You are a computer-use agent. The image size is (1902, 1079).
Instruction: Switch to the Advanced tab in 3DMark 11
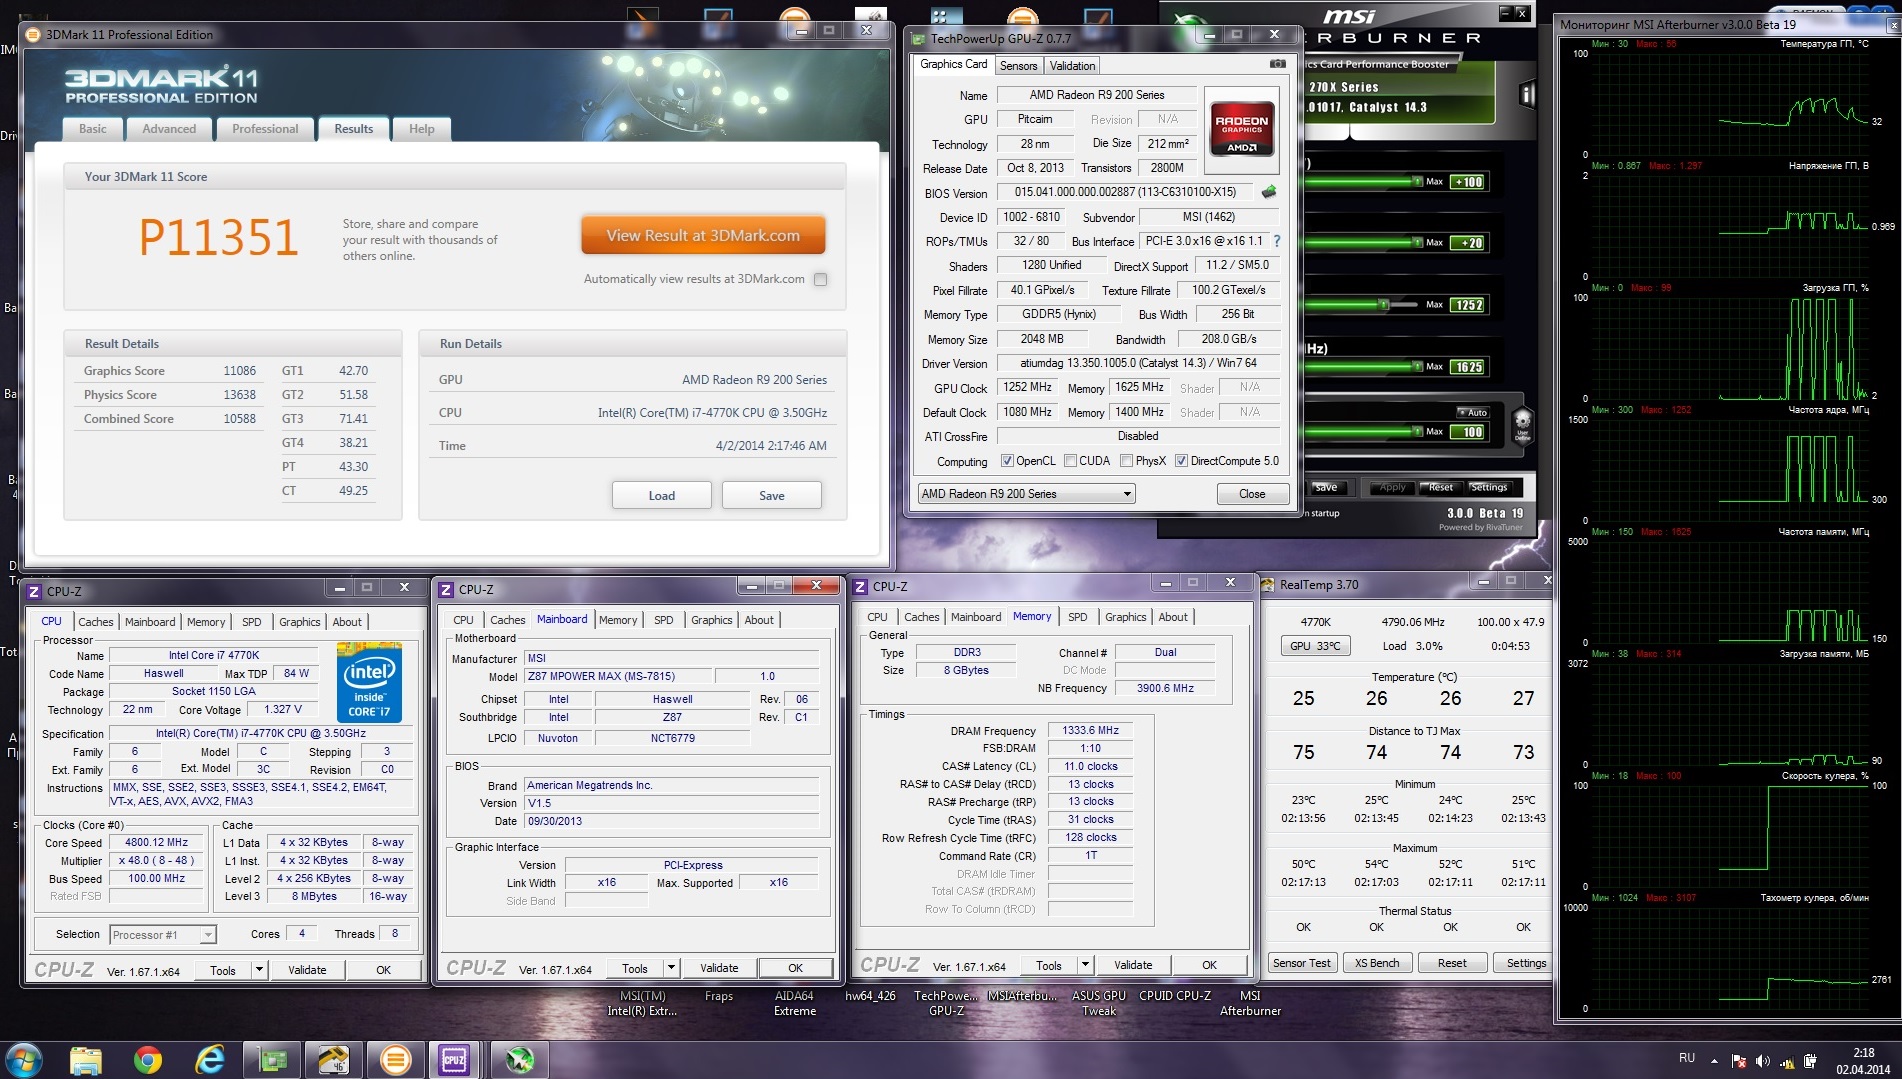point(169,129)
